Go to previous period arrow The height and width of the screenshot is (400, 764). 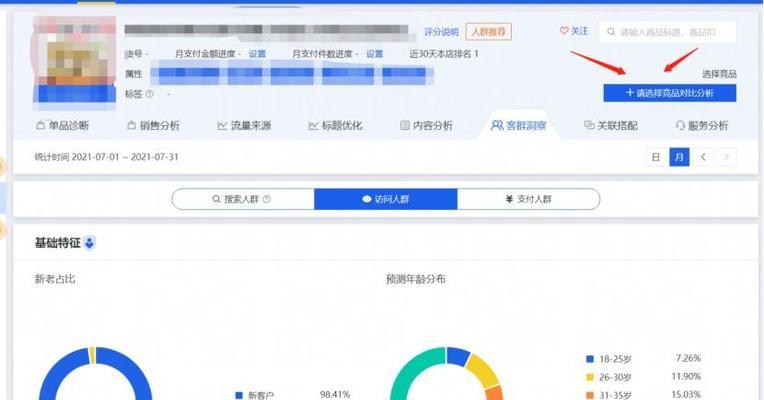(x=703, y=157)
